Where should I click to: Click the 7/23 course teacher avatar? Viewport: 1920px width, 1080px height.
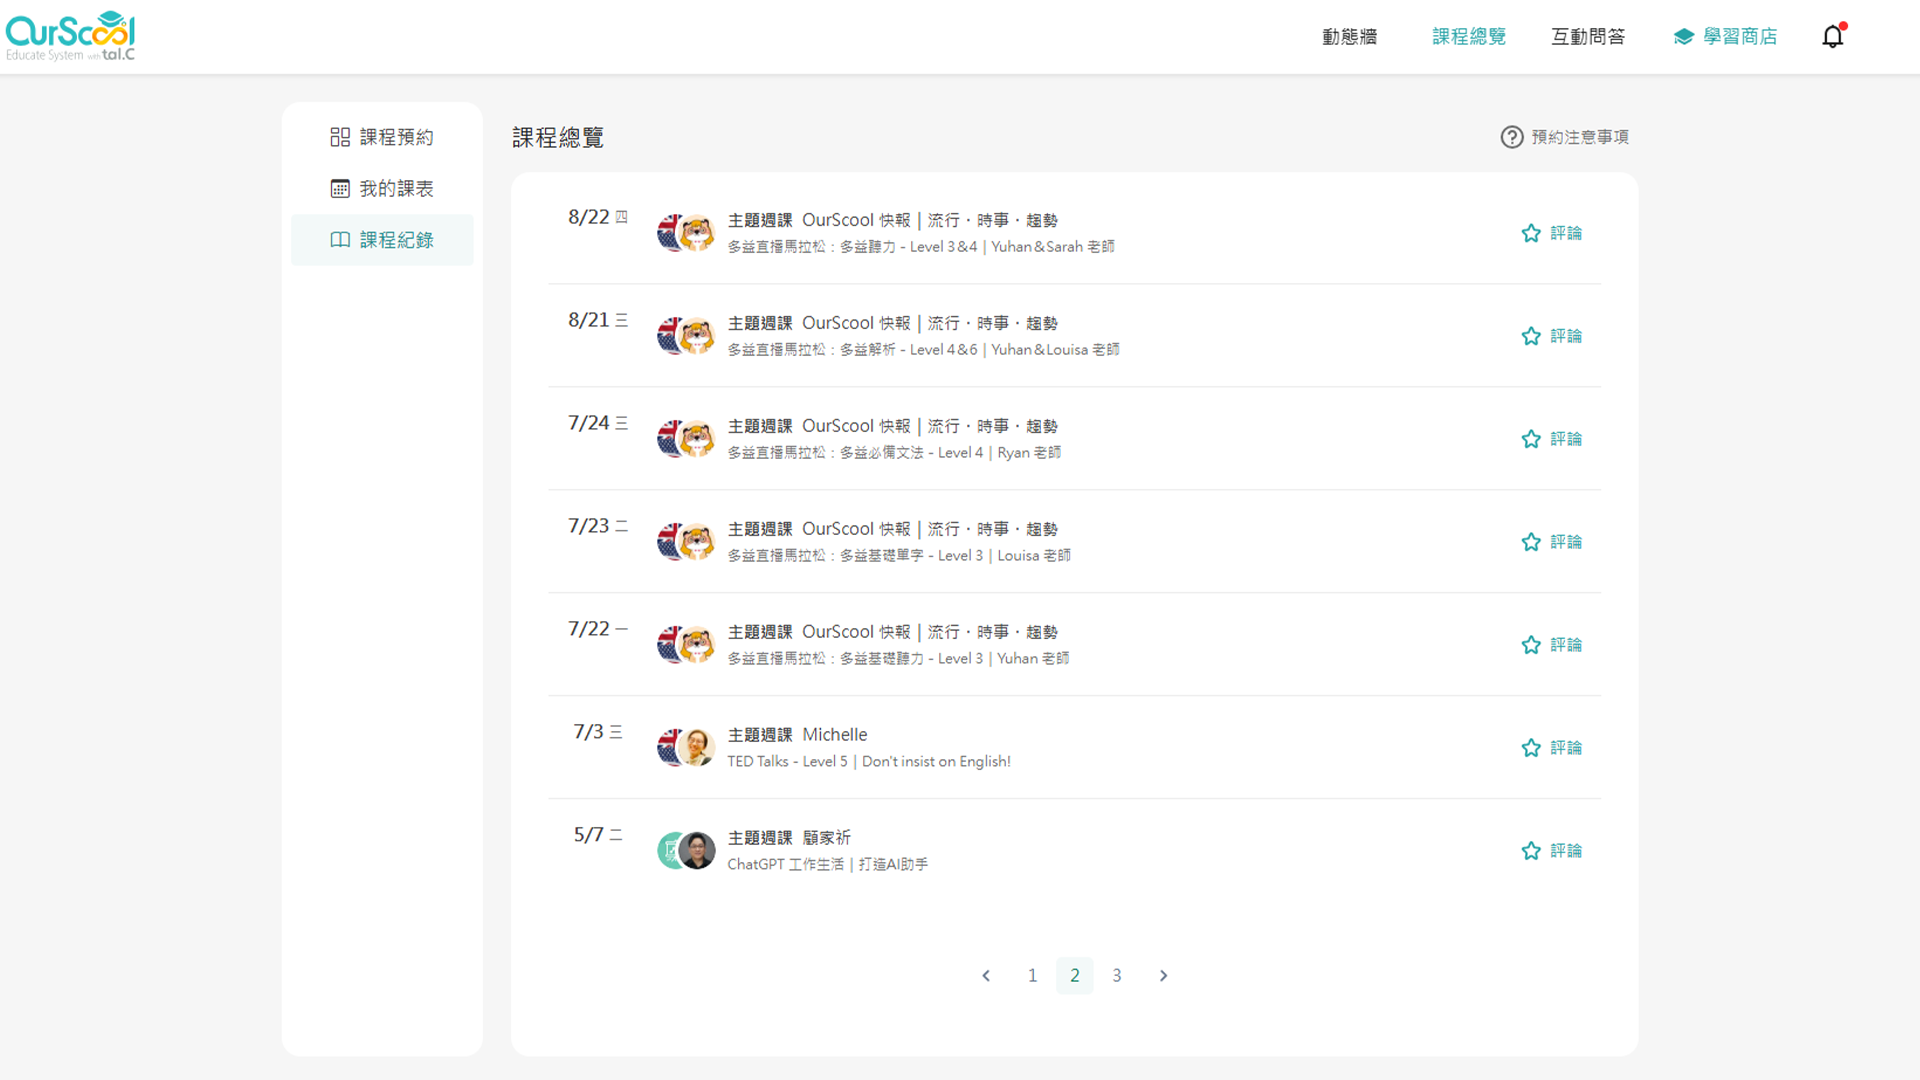(696, 541)
